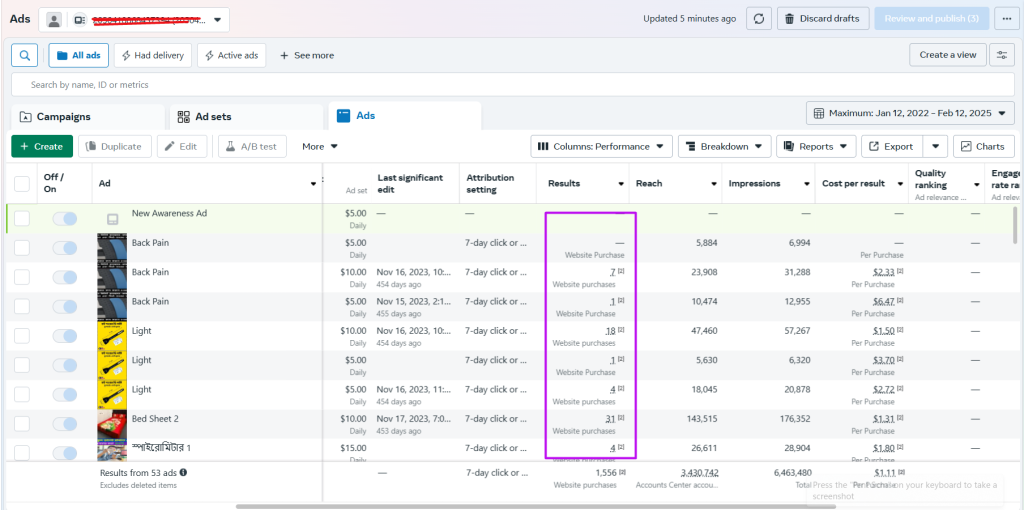Screen dimensions: 1024x510
Task: Expand the Columns: Performance dropdown
Action: (x=600, y=146)
